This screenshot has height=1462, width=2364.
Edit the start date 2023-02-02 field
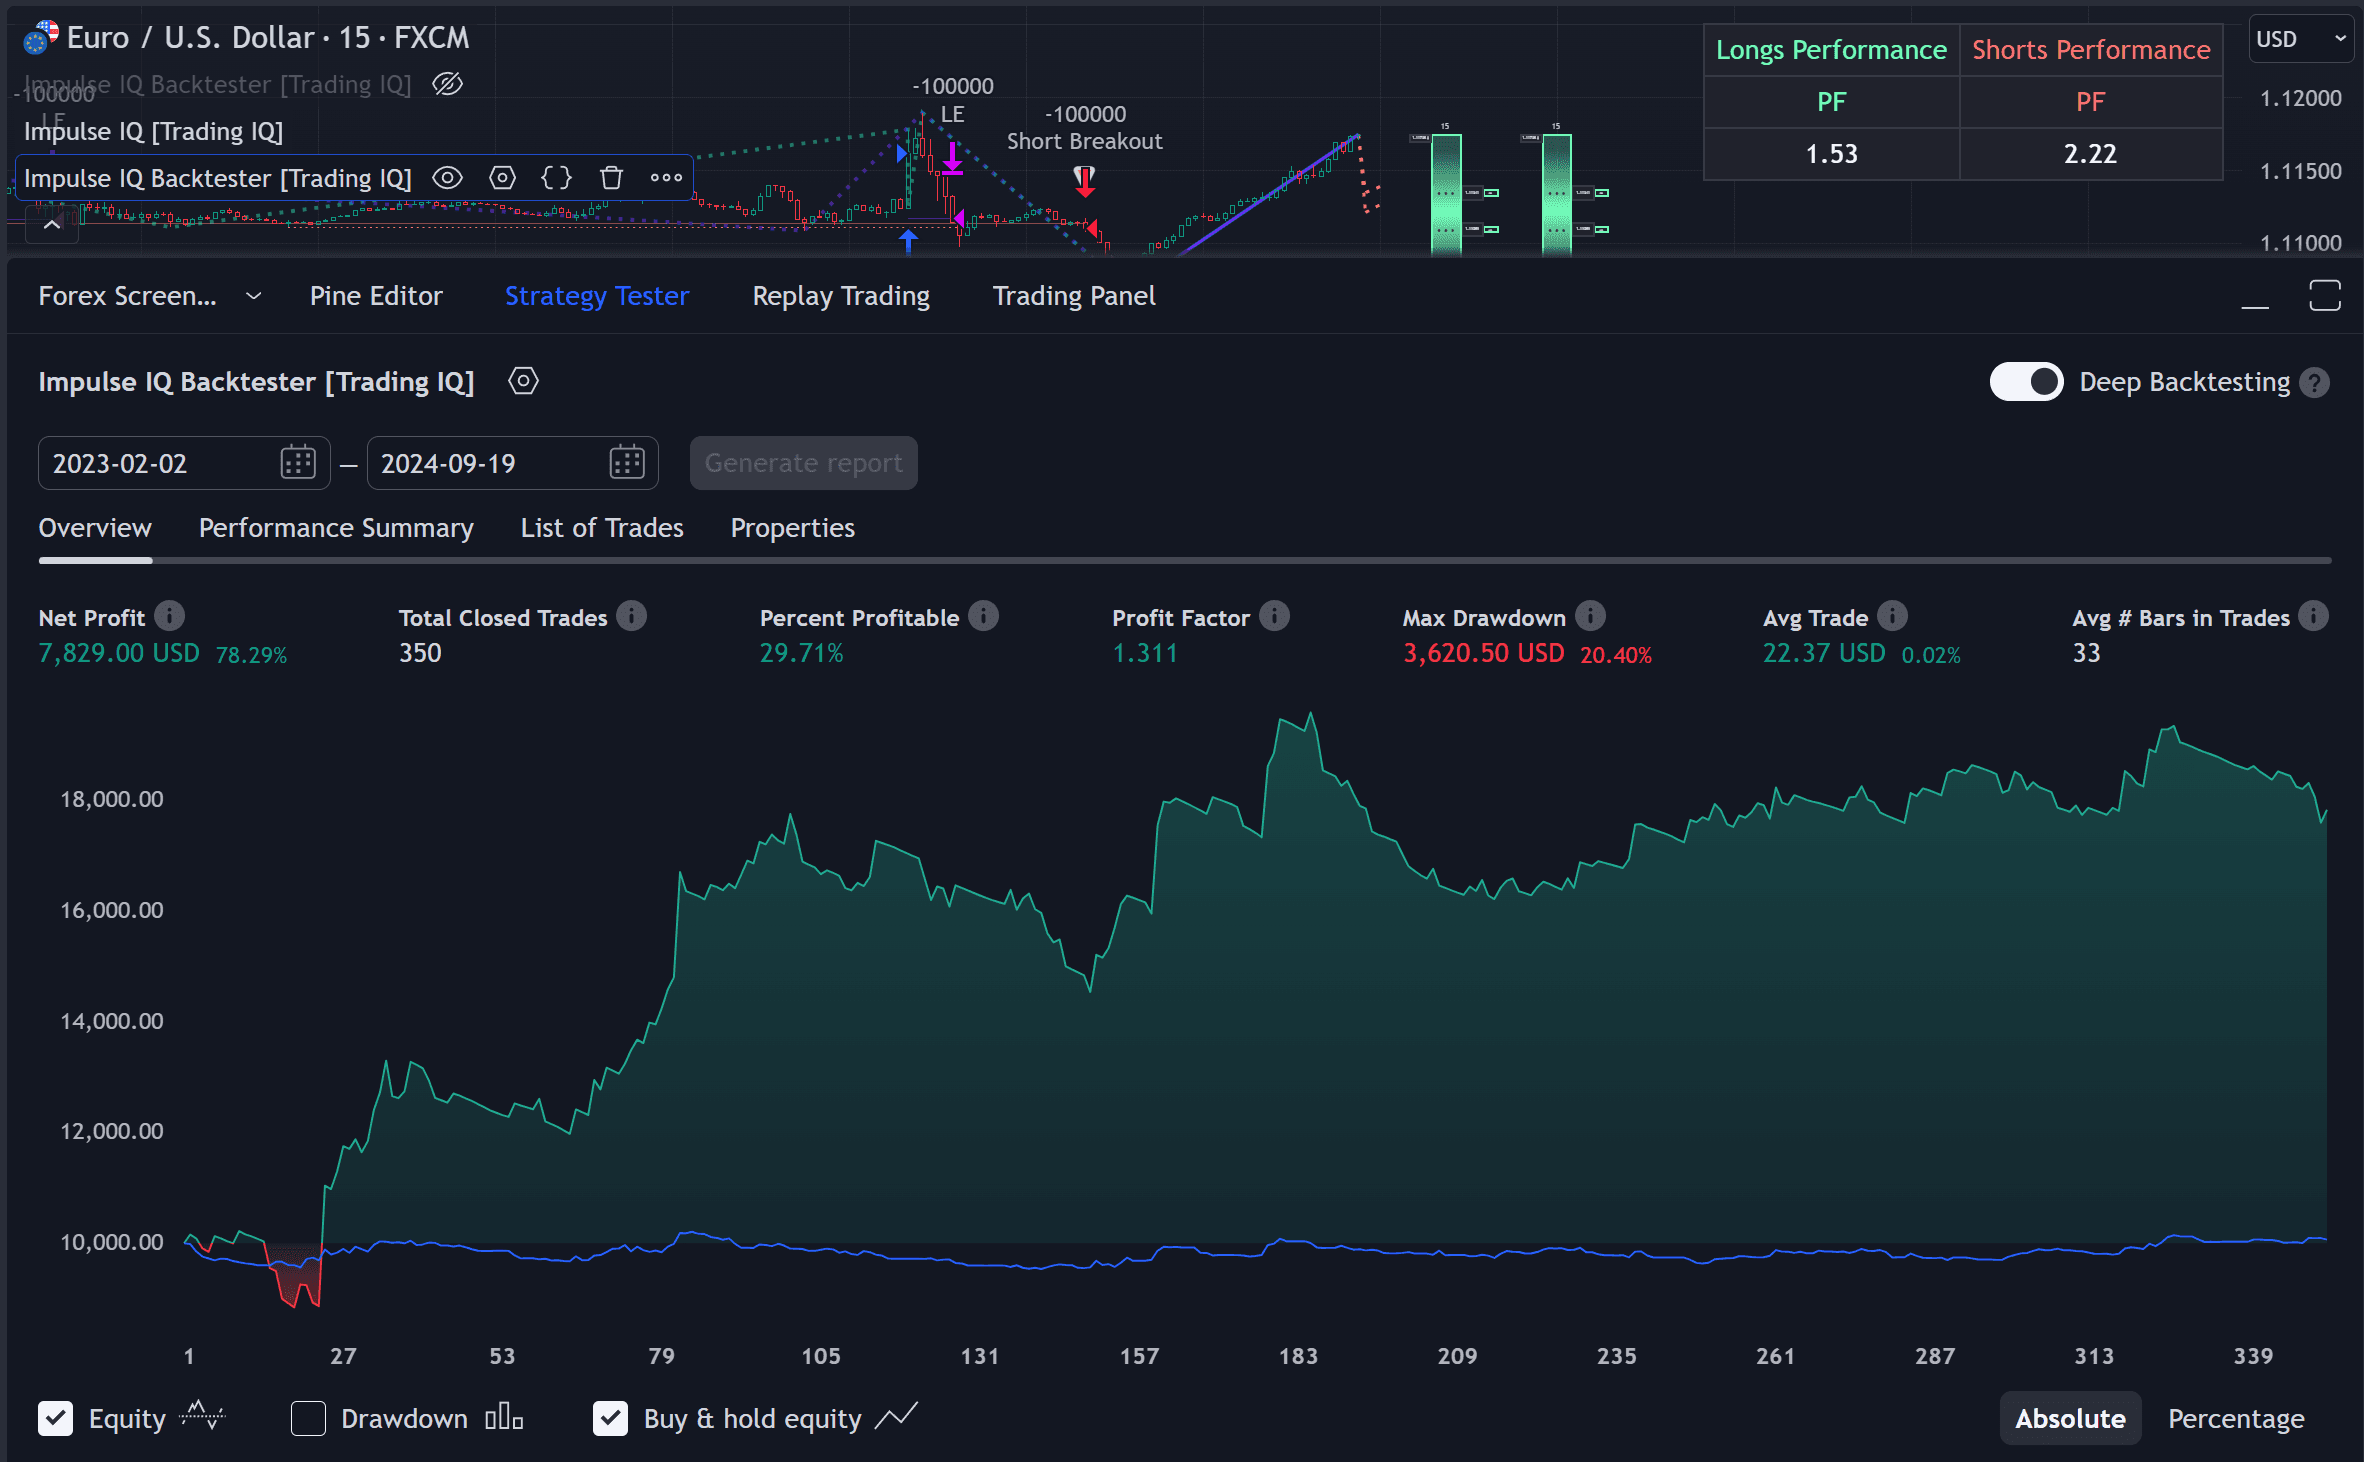(x=184, y=463)
